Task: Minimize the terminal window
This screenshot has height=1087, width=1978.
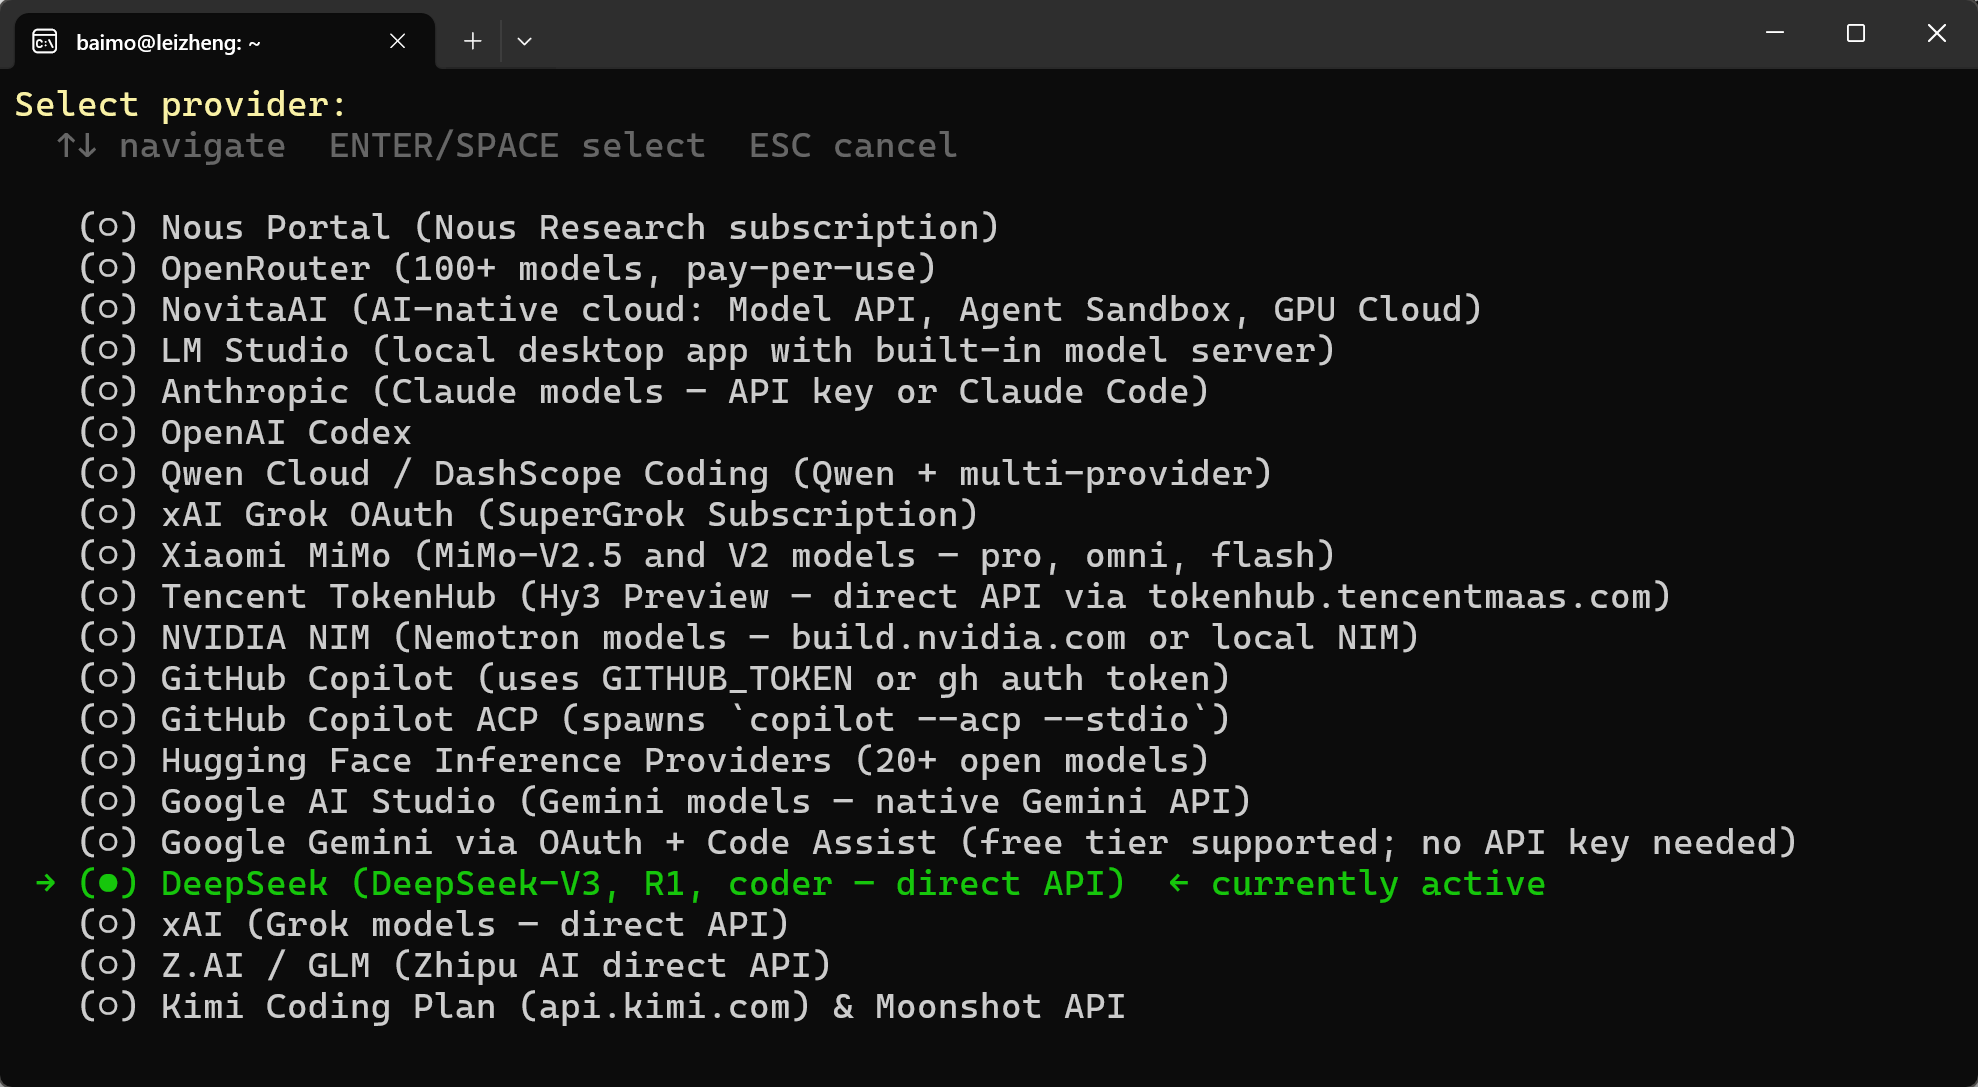Action: coord(1775,33)
